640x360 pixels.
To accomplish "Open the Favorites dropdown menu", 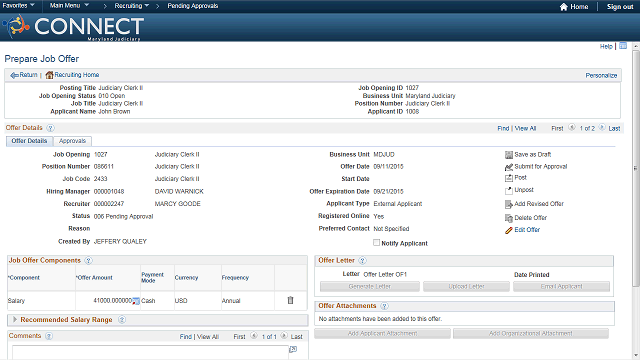I will coord(18,6).
